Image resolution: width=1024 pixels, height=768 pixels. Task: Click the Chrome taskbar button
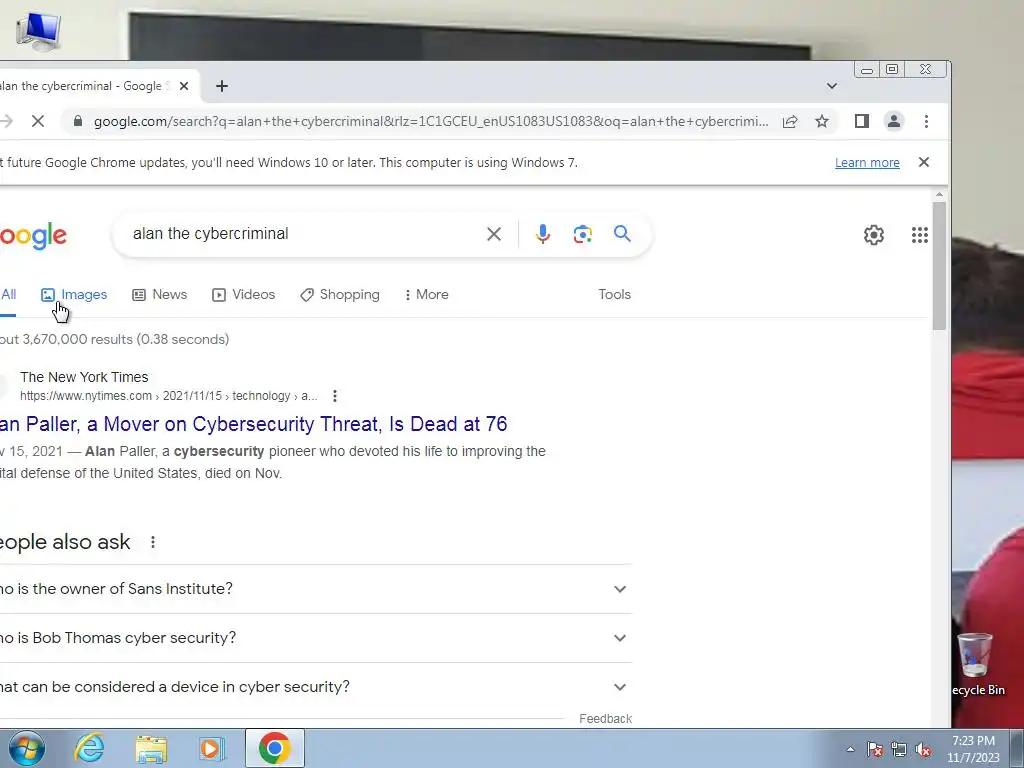[274, 748]
